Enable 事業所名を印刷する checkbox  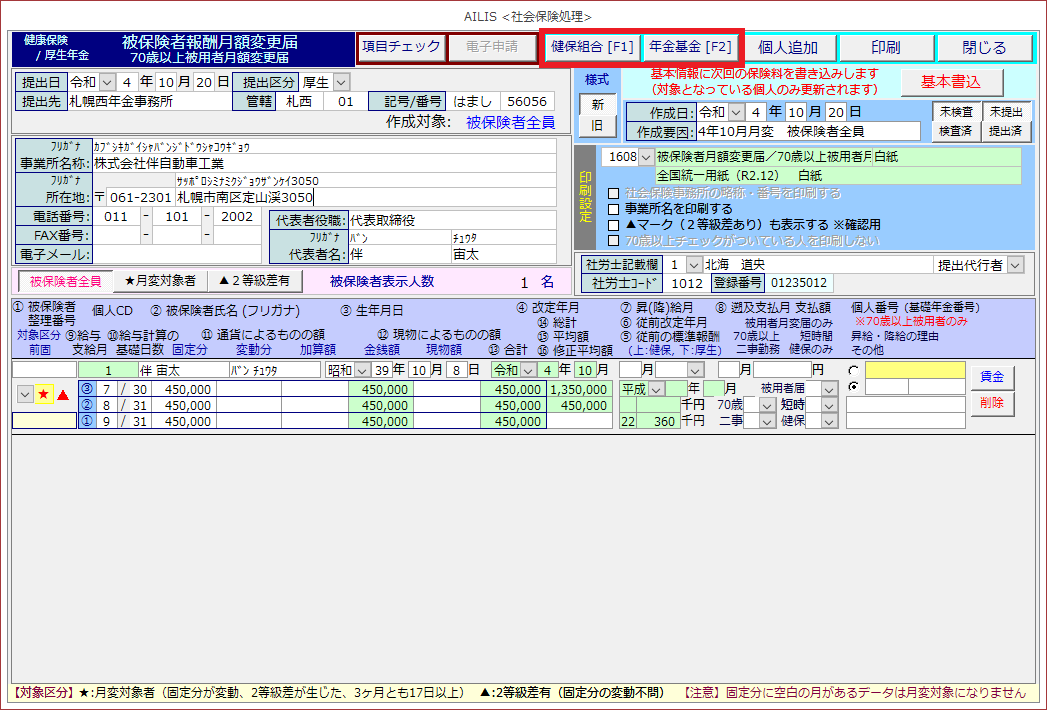614,209
